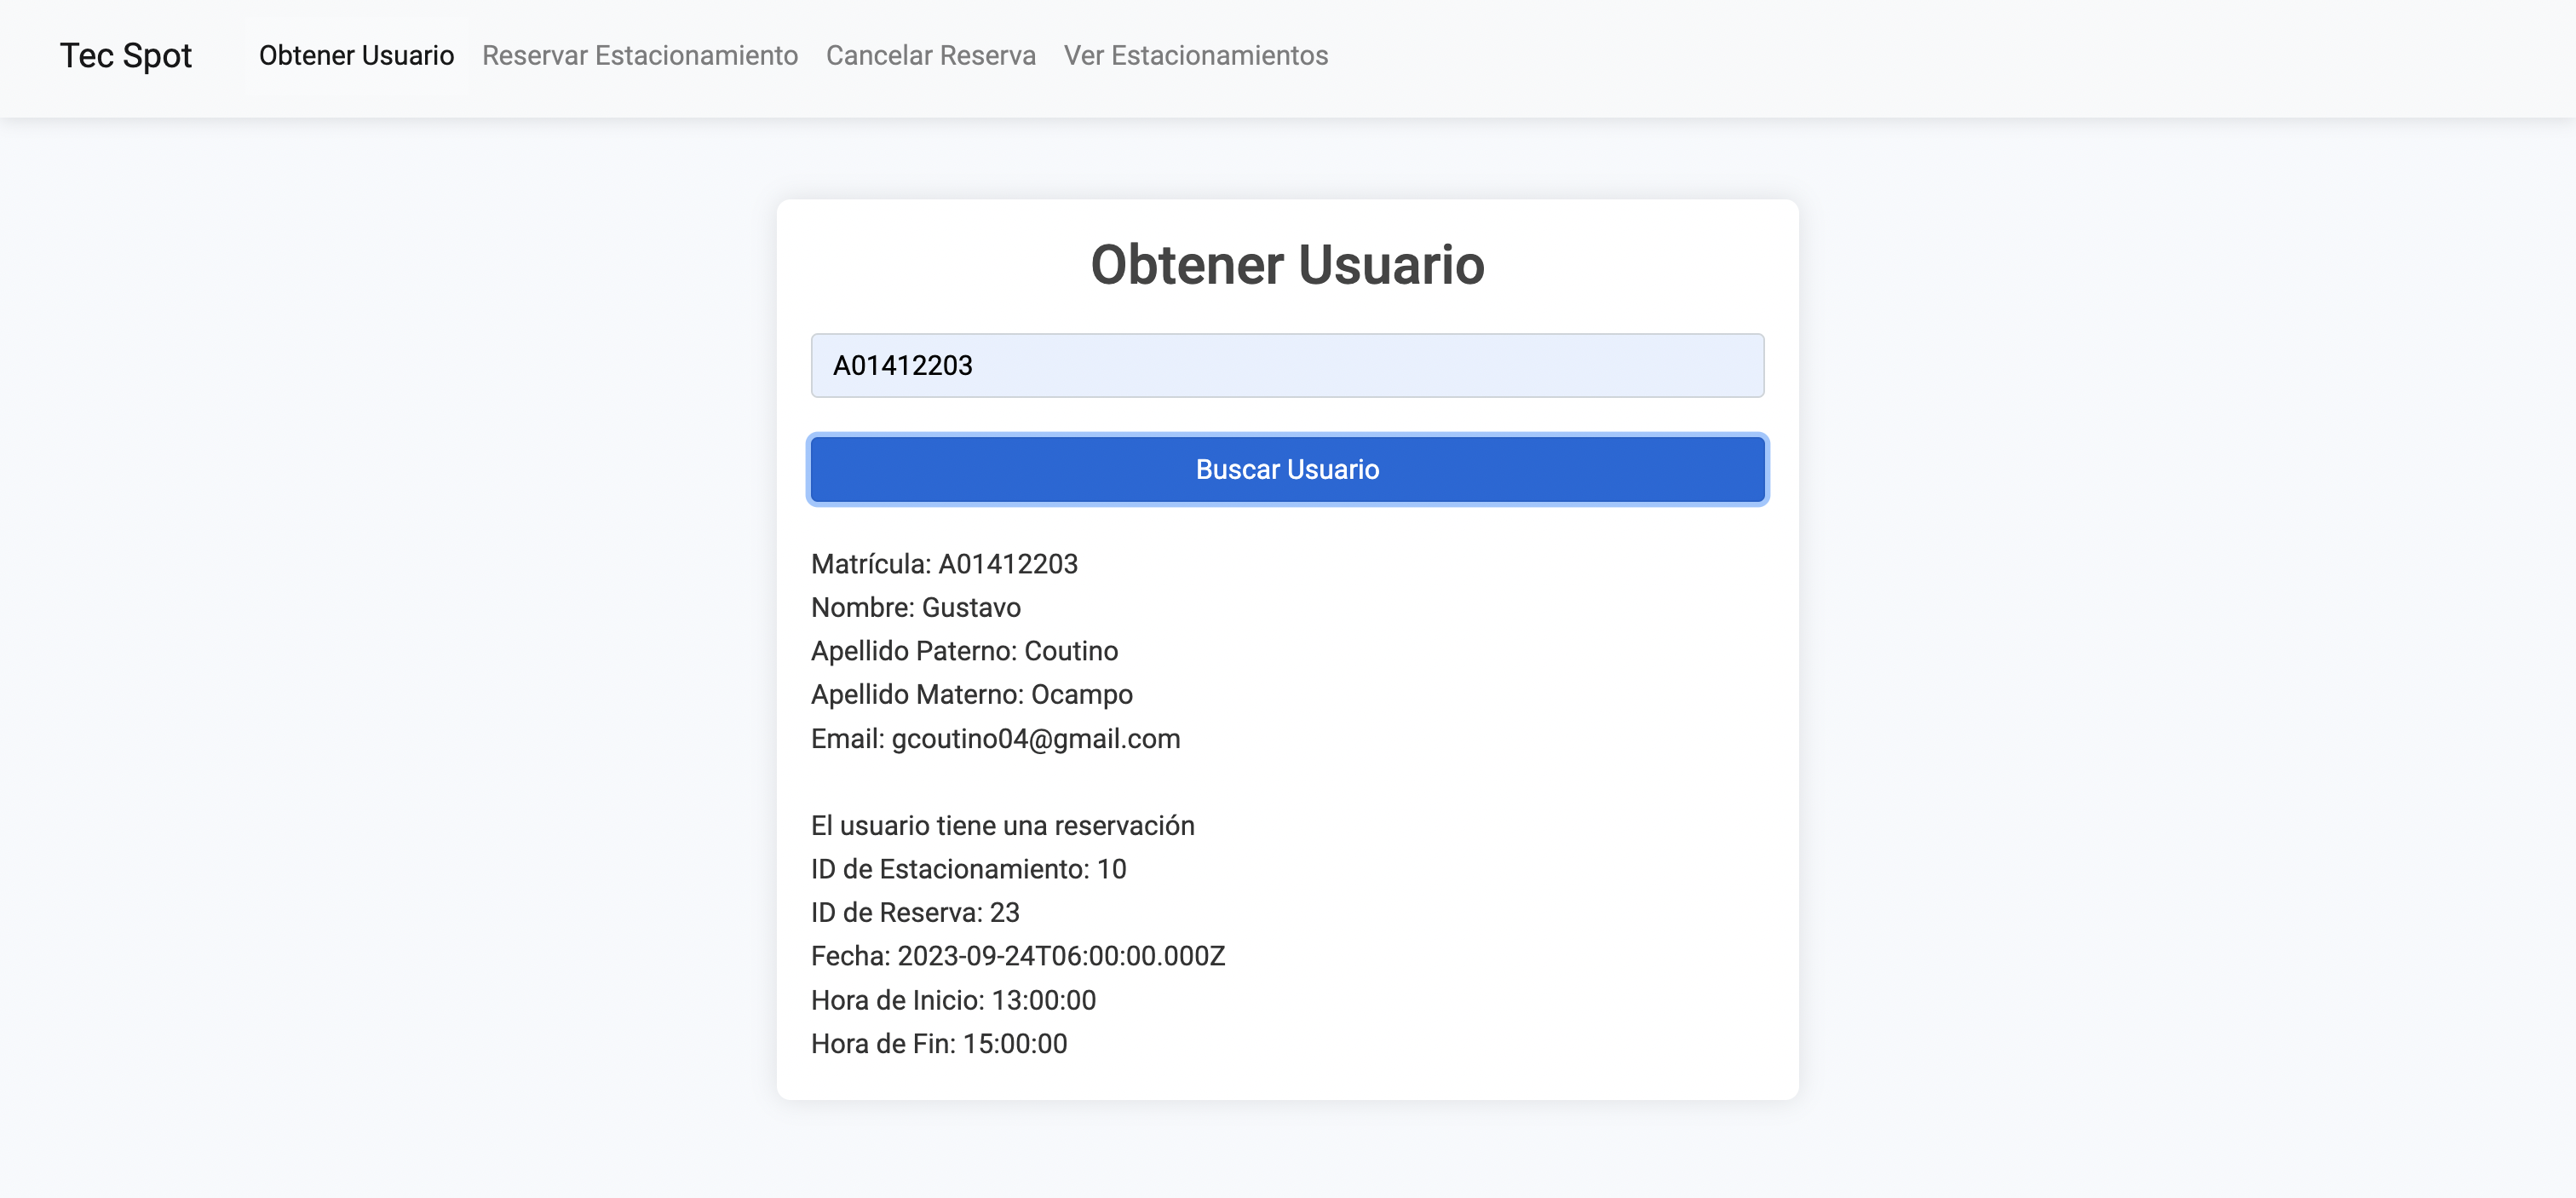The image size is (2576, 1198).
Task: Focus the matrícula input containing A01412203
Action: pyautogui.click(x=1286, y=365)
